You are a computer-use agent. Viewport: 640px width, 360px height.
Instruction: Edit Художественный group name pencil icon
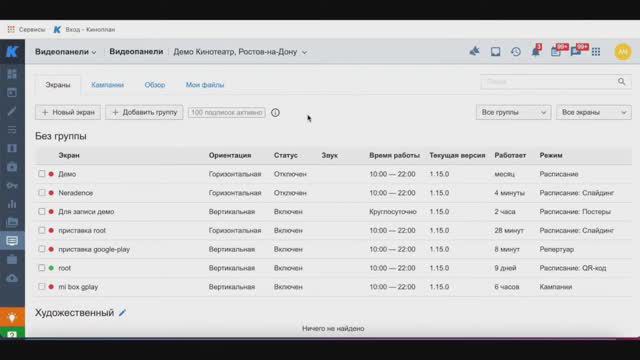click(x=122, y=313)
